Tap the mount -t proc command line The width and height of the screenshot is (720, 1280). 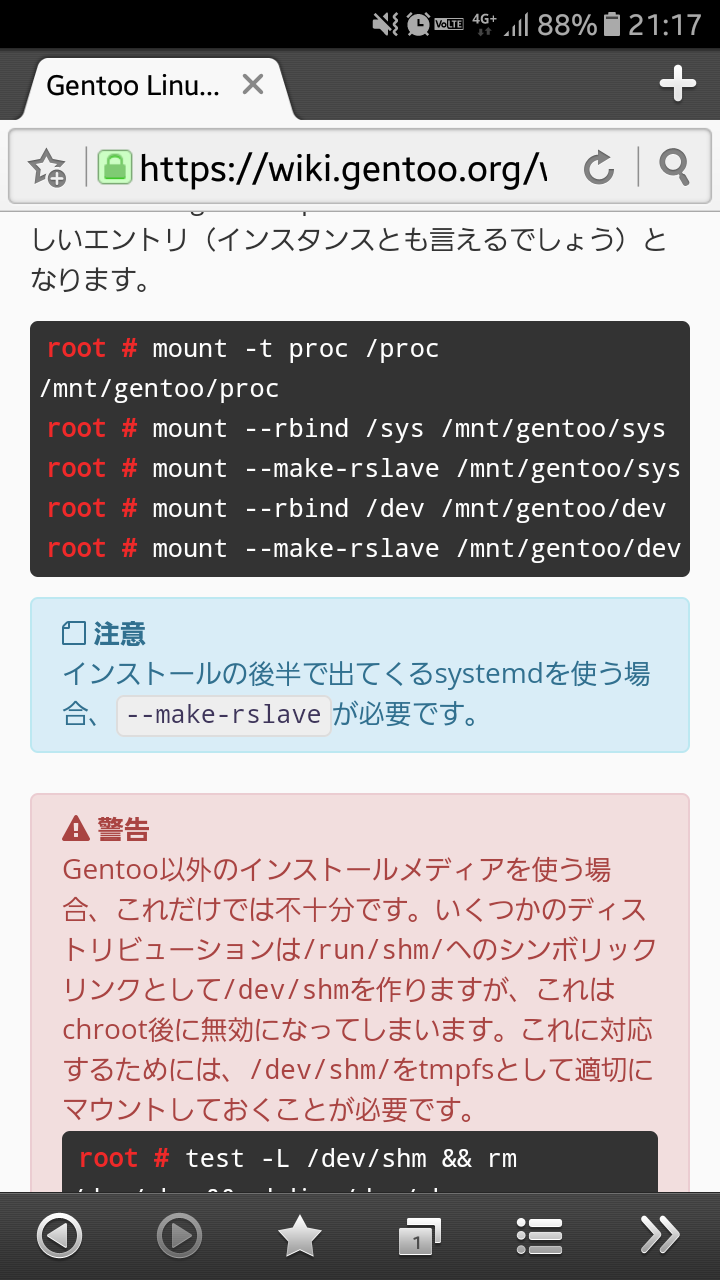coord(296,349)
